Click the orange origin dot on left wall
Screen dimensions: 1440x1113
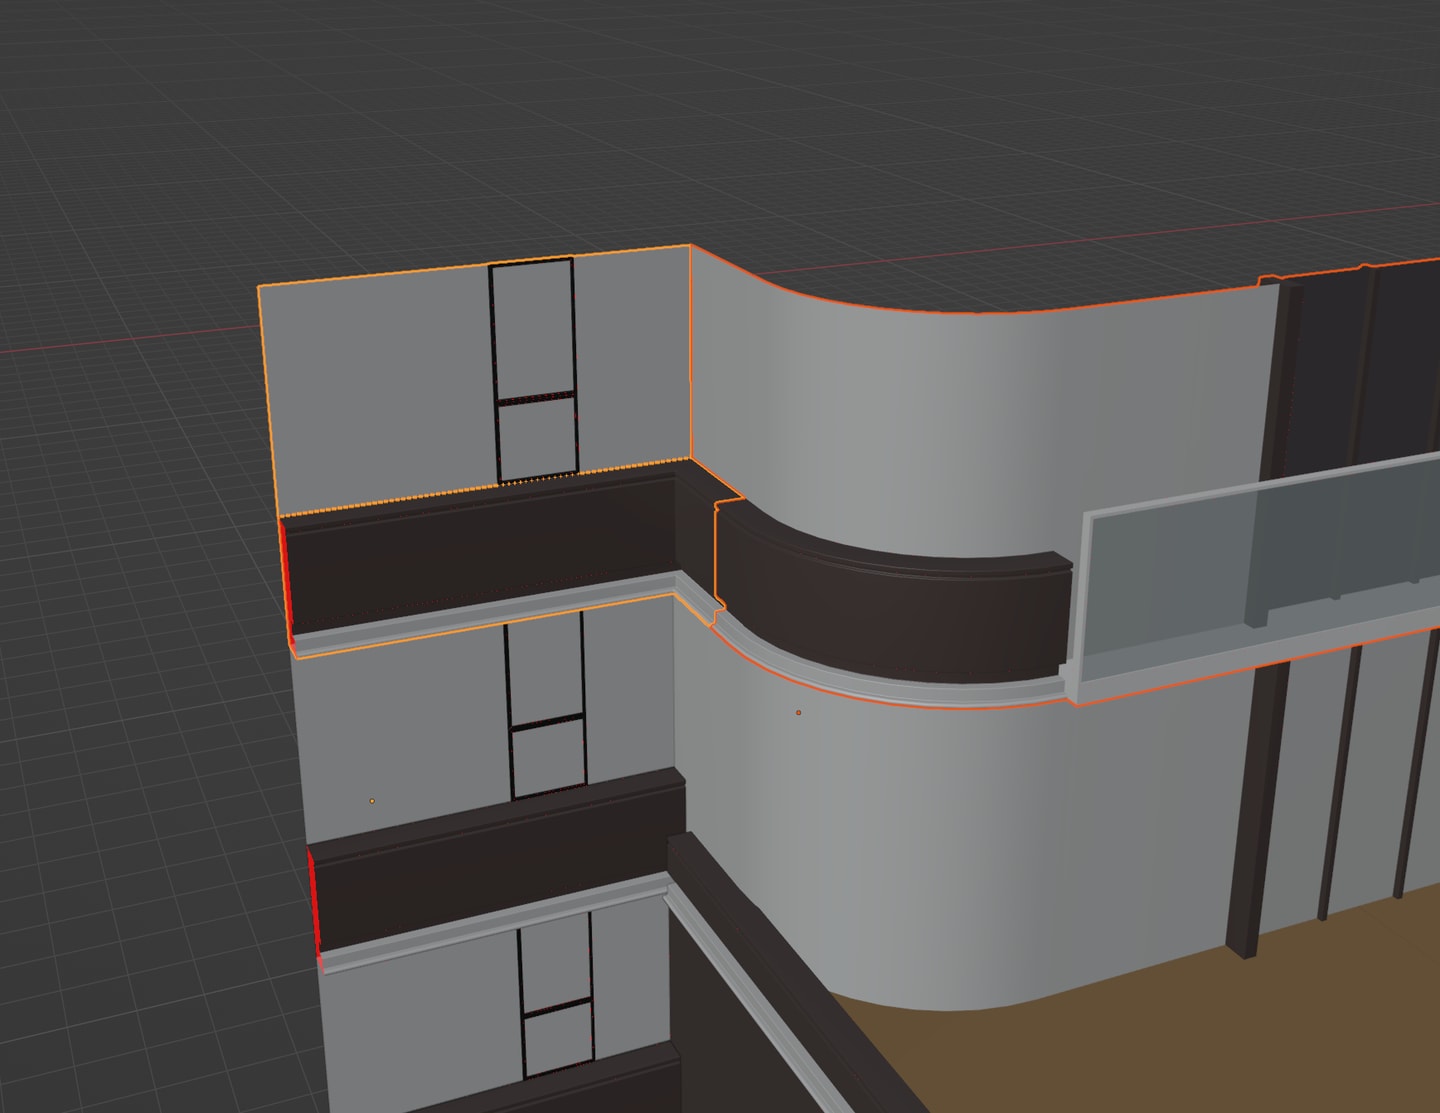click(x=372, y=801)
